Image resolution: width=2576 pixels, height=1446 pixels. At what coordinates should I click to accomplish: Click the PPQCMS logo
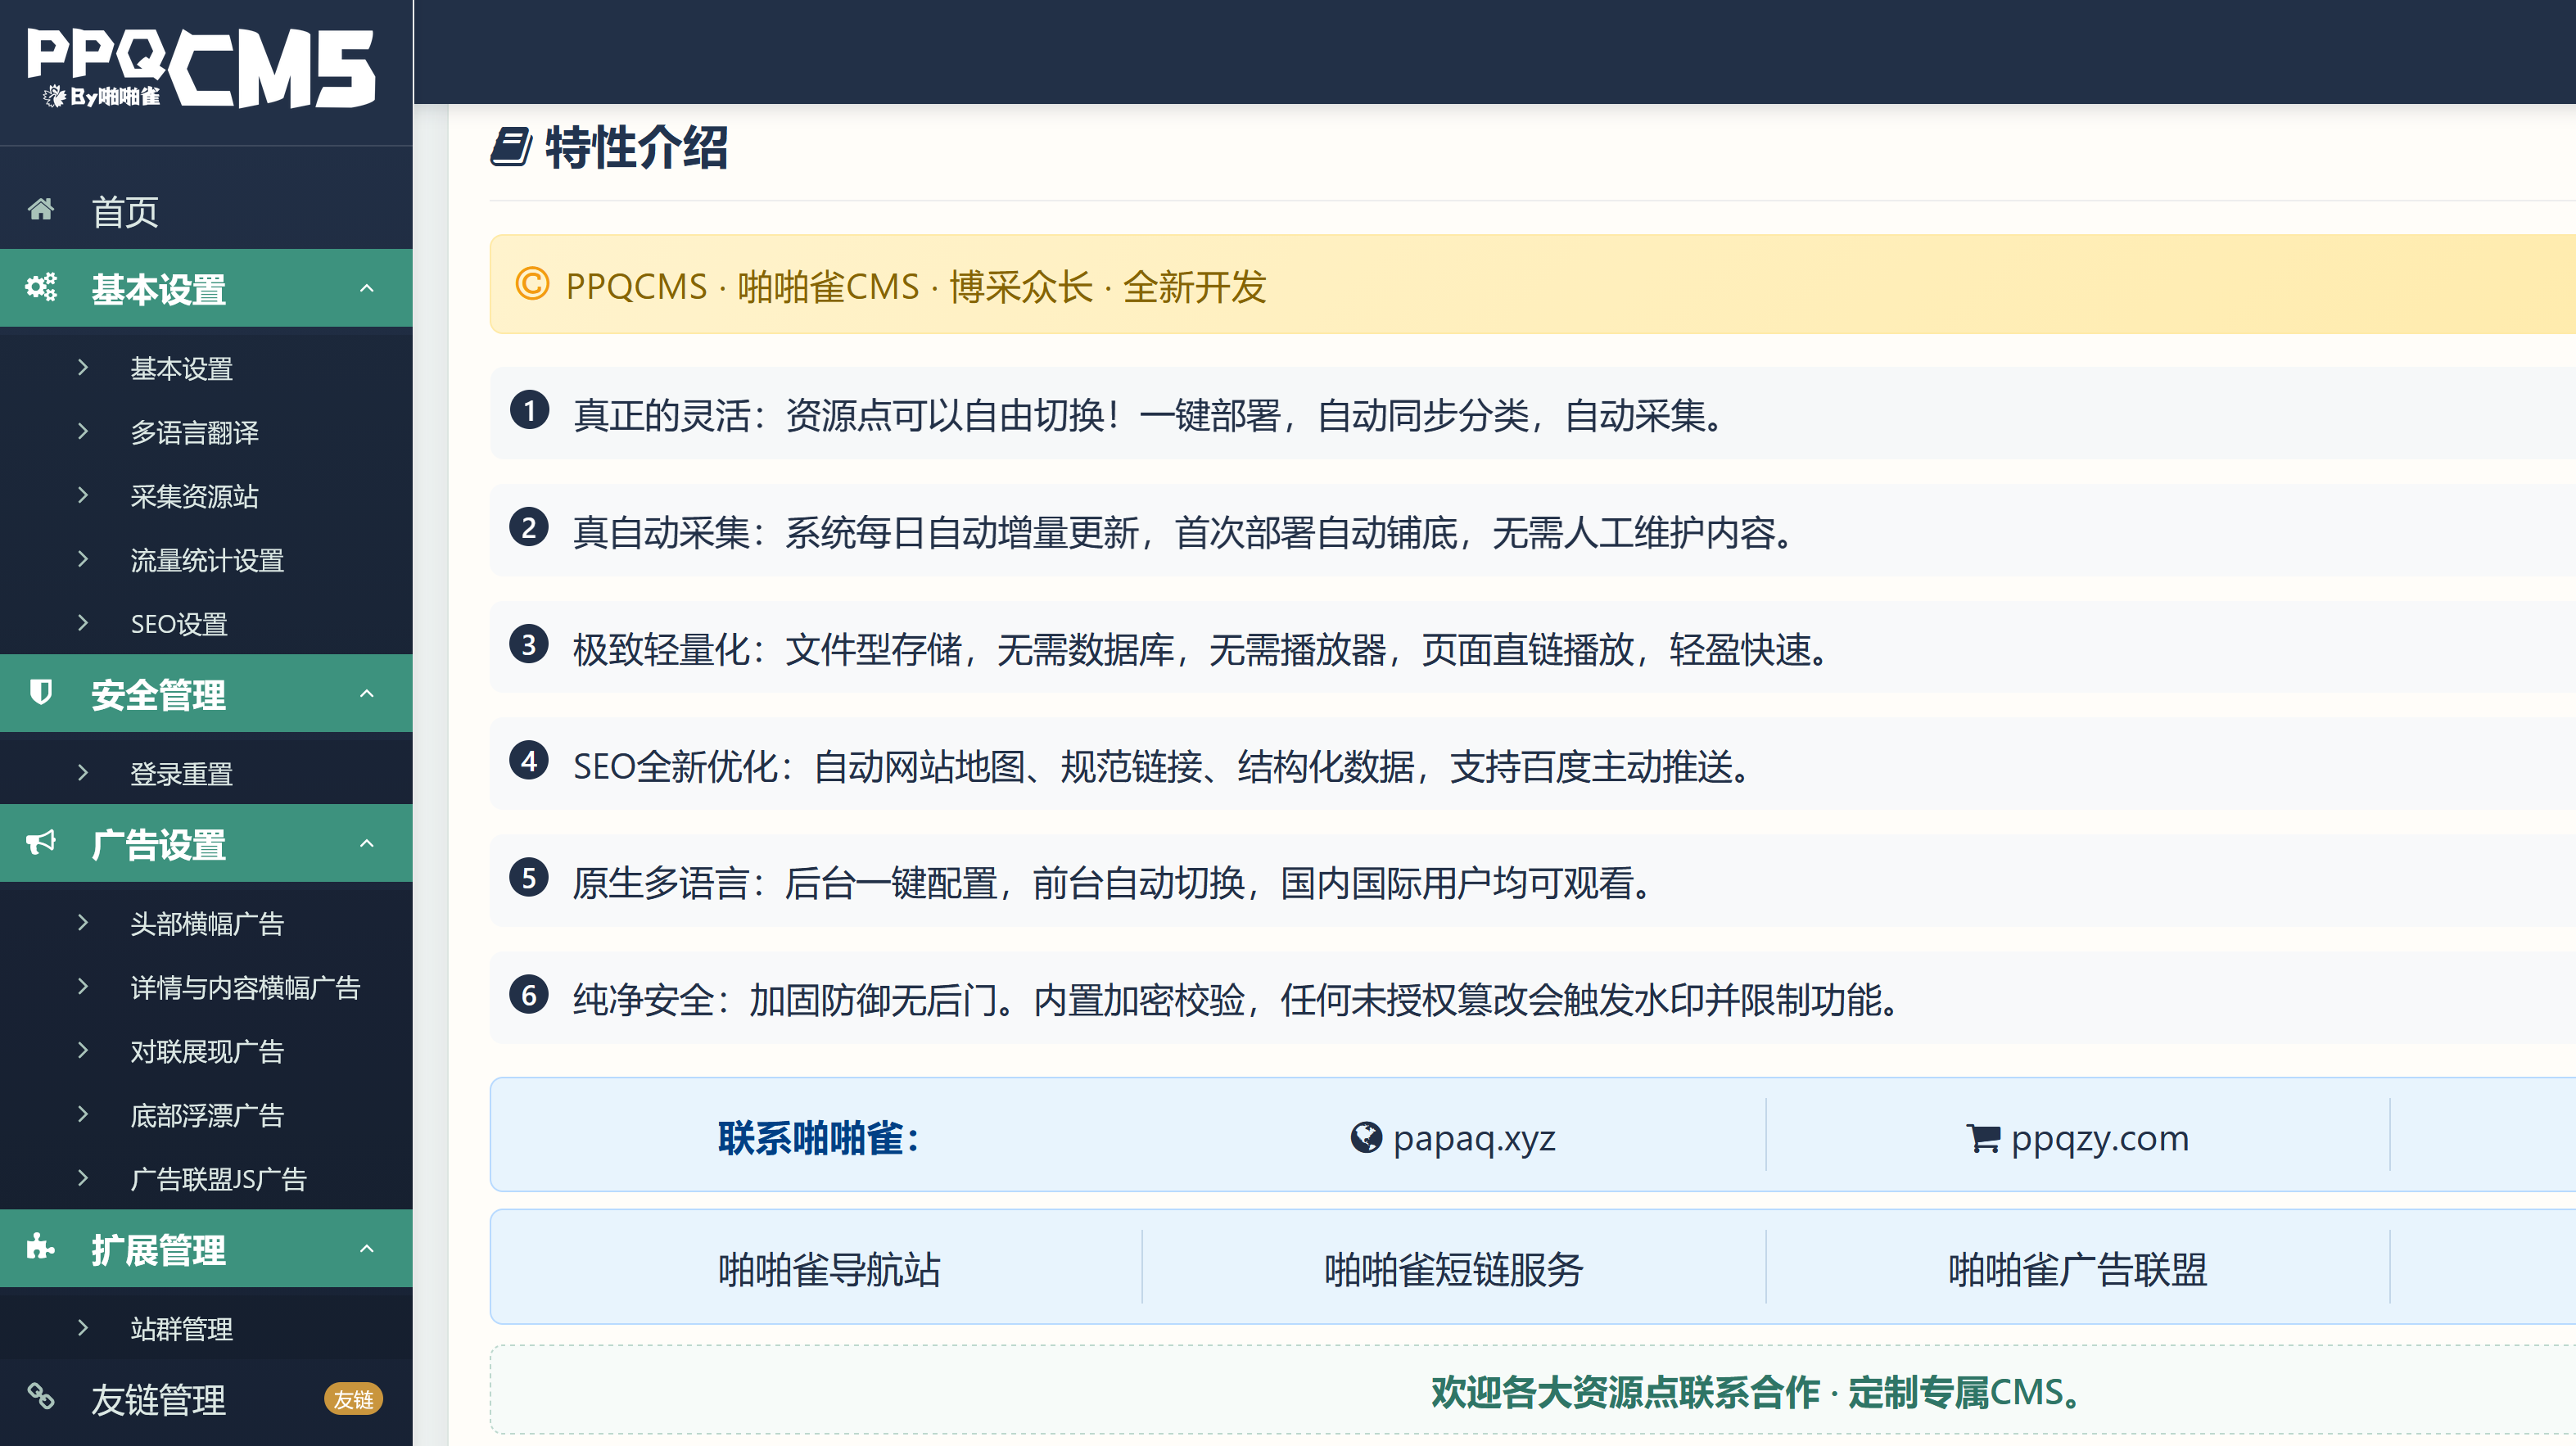[201, 68]
